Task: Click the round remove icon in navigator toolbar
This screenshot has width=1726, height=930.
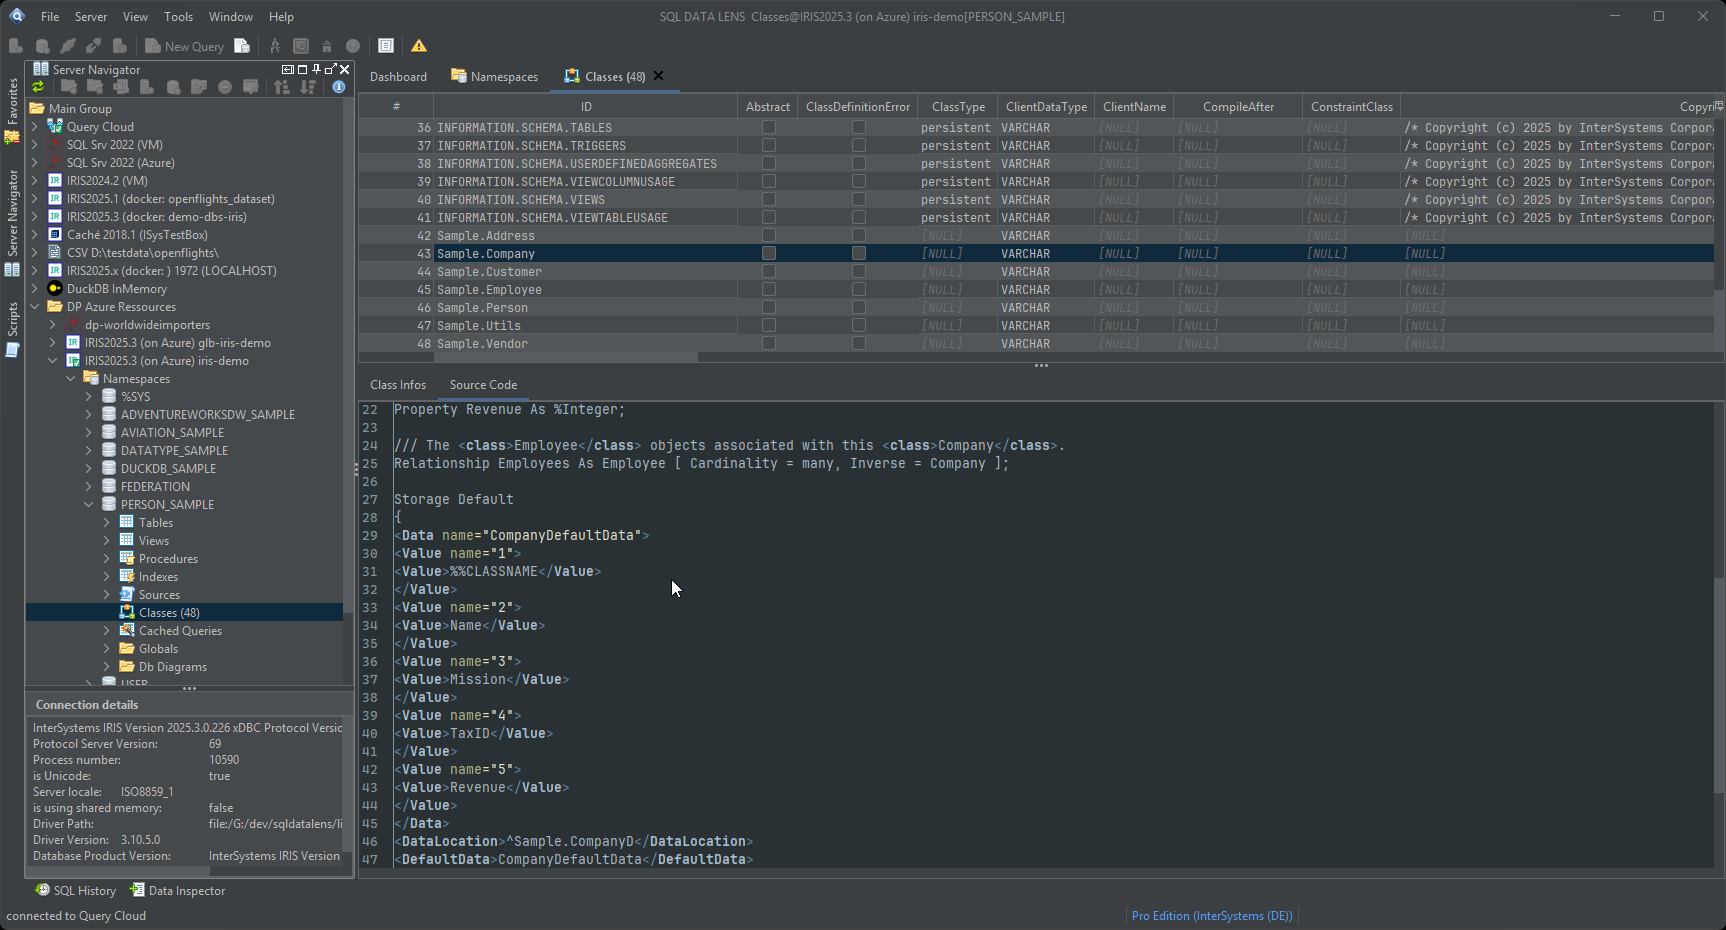Action: click(x=225, y=87)
